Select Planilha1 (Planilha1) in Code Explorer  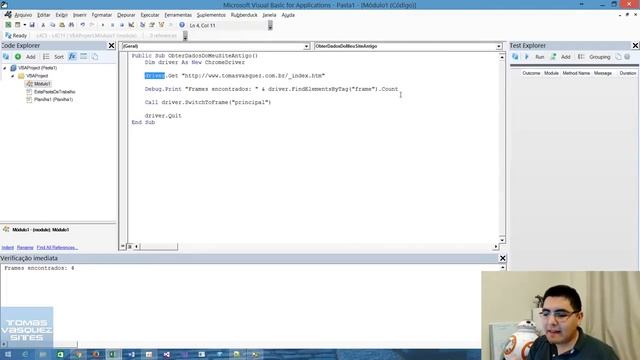(x=53, y=100)
